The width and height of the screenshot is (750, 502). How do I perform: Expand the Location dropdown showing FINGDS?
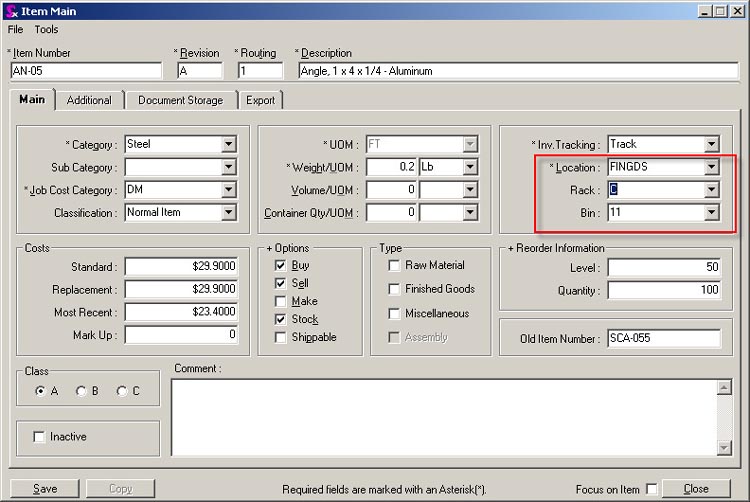click(x=711, y=167)
